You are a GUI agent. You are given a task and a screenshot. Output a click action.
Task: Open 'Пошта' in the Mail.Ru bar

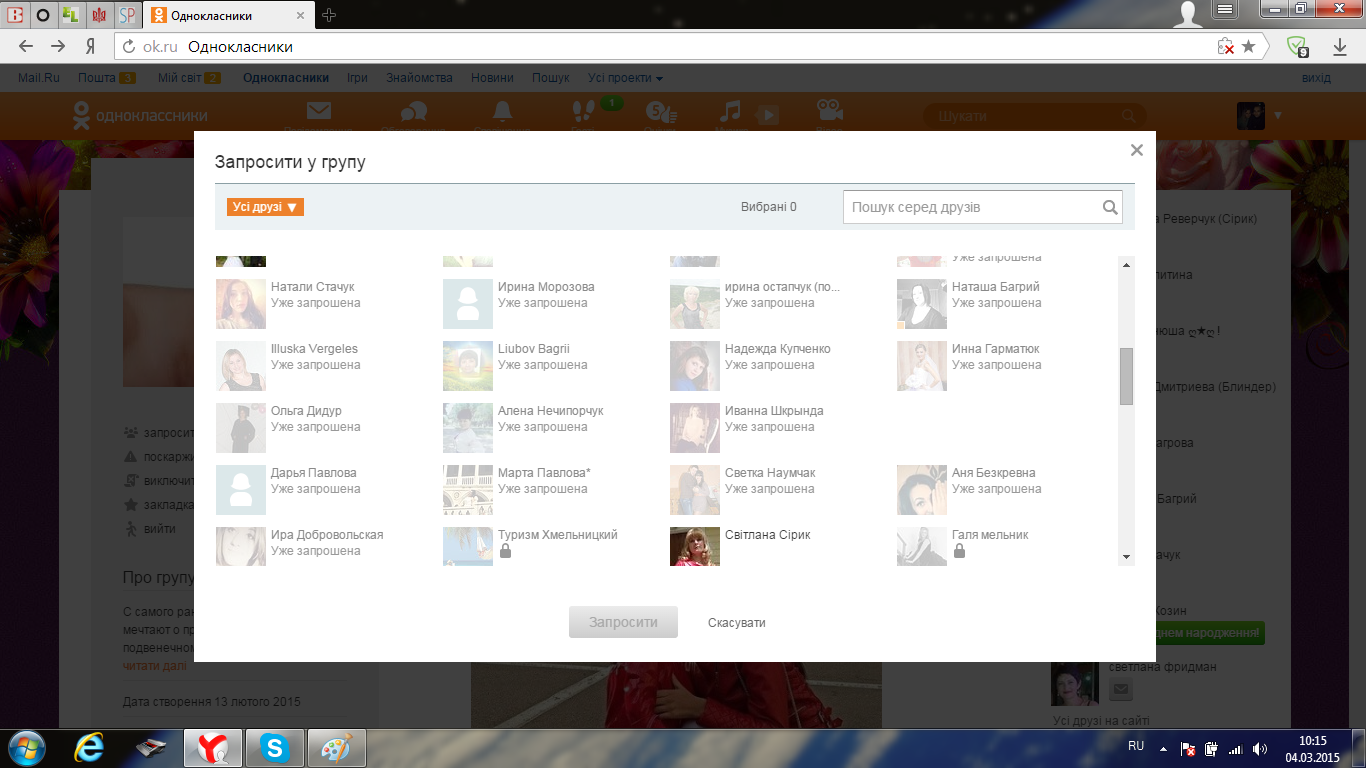97,78
